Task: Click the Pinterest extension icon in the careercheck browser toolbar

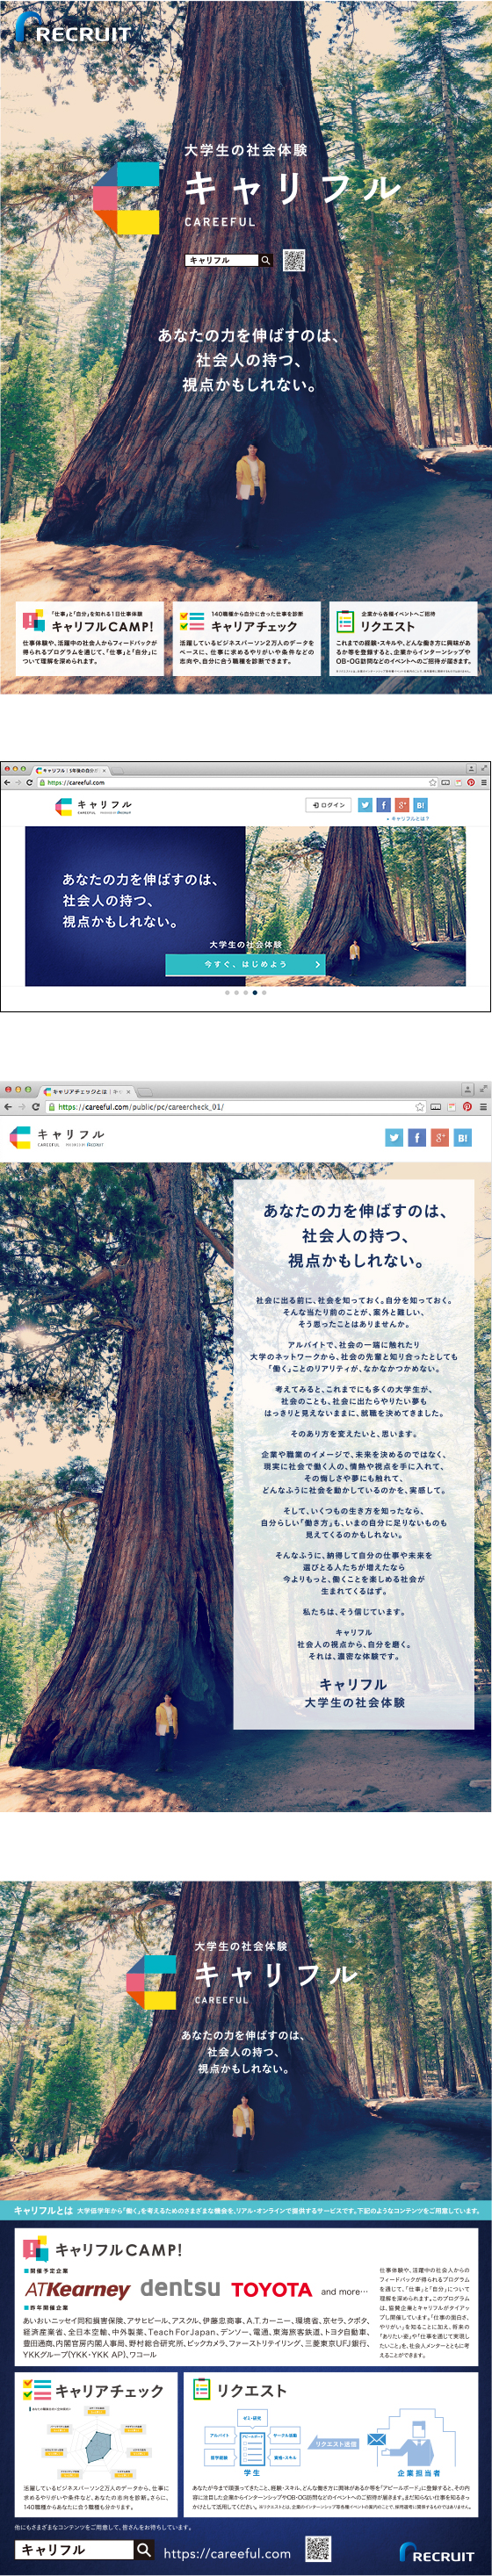Action: pos(467,1107)
